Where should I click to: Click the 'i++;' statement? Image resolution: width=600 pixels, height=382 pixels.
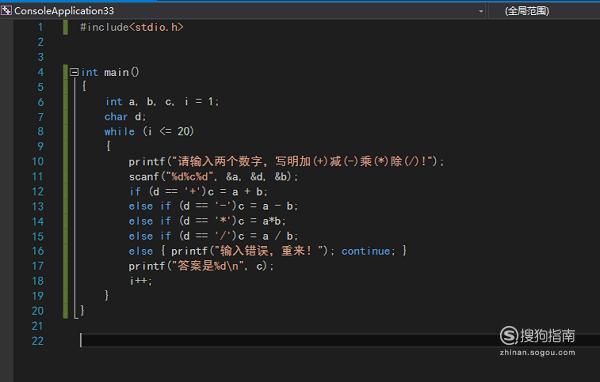pyautogui.click(x=141, y=281)
